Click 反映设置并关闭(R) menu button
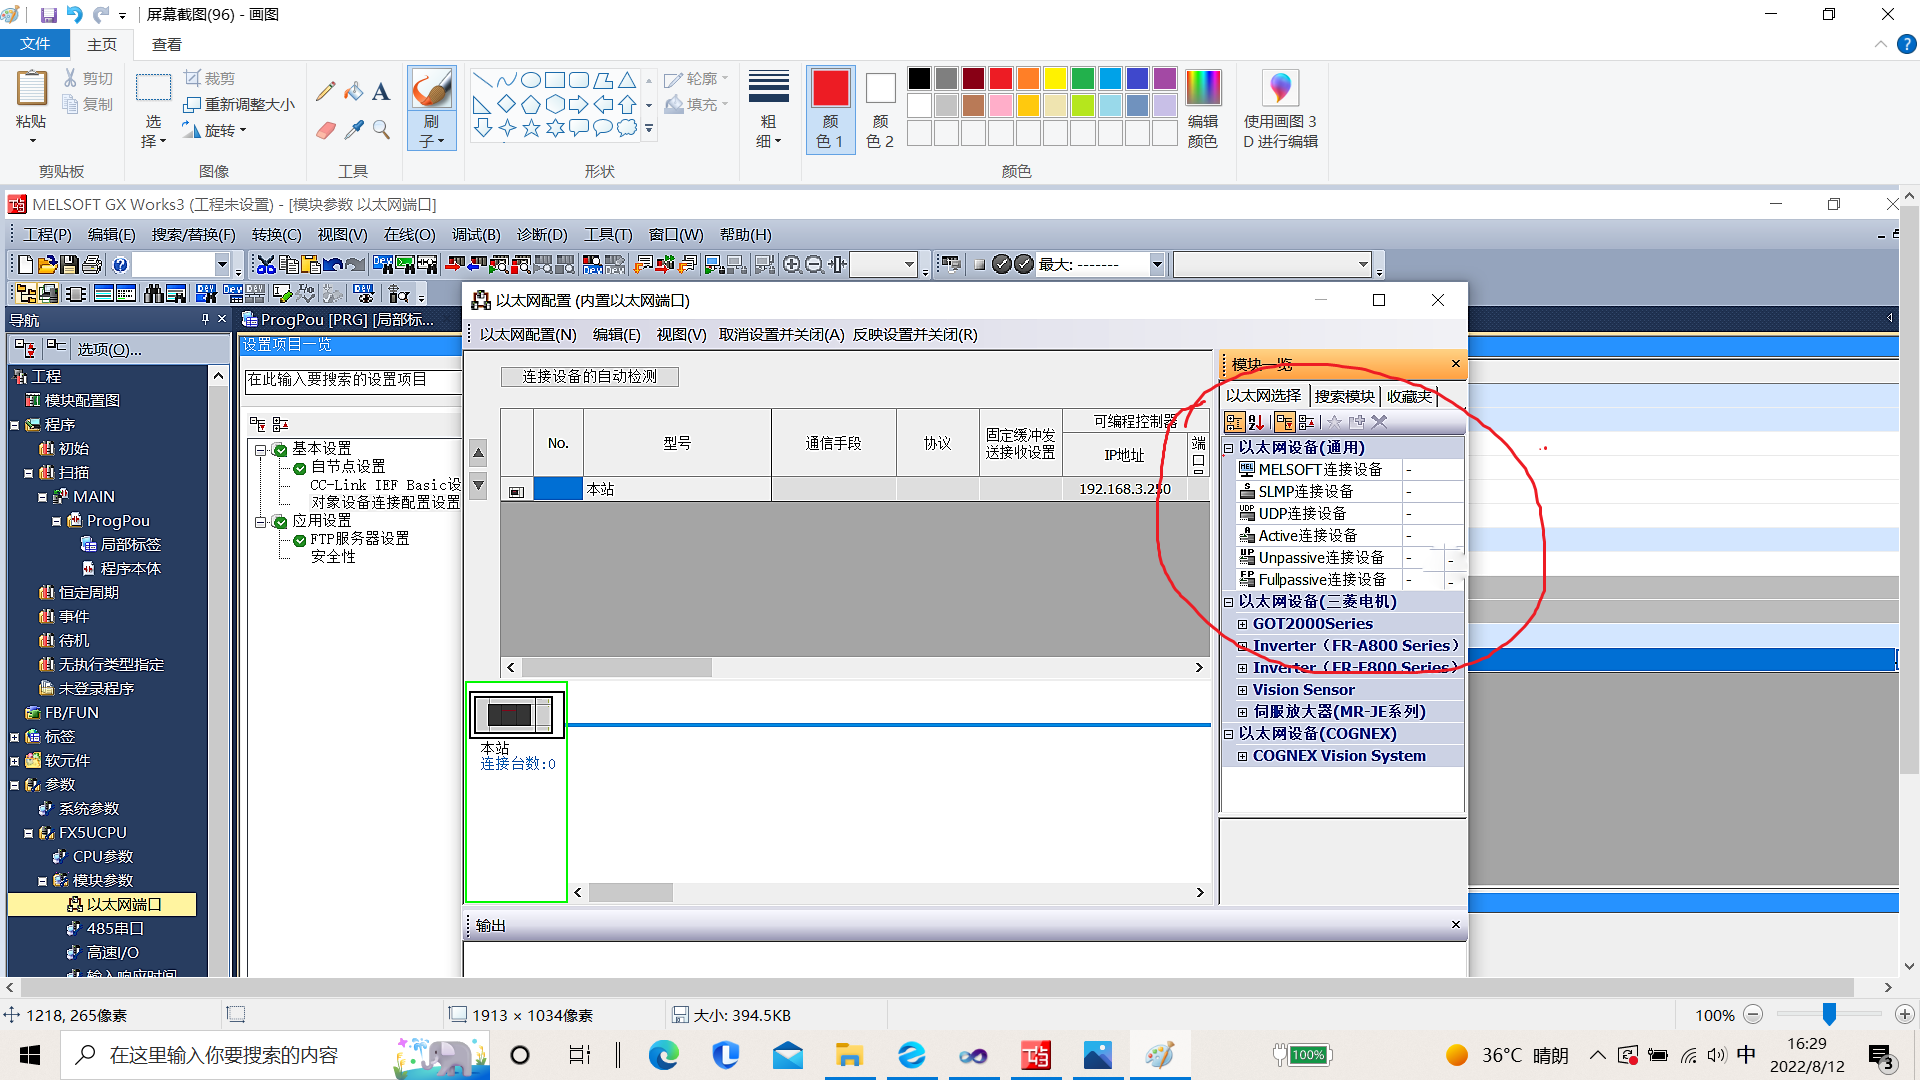 coord(915,335)
